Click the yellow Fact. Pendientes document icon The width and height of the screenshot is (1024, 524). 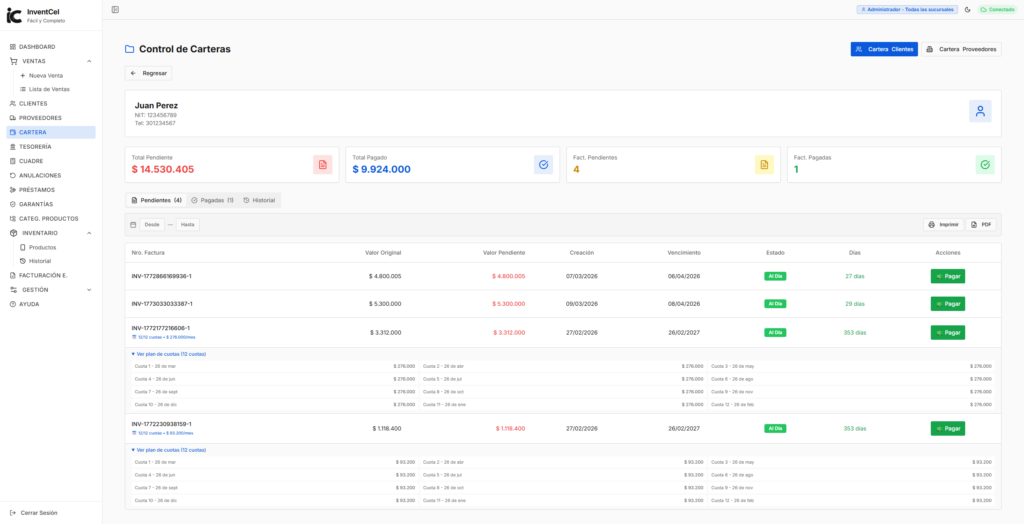[x=764, y=165]
